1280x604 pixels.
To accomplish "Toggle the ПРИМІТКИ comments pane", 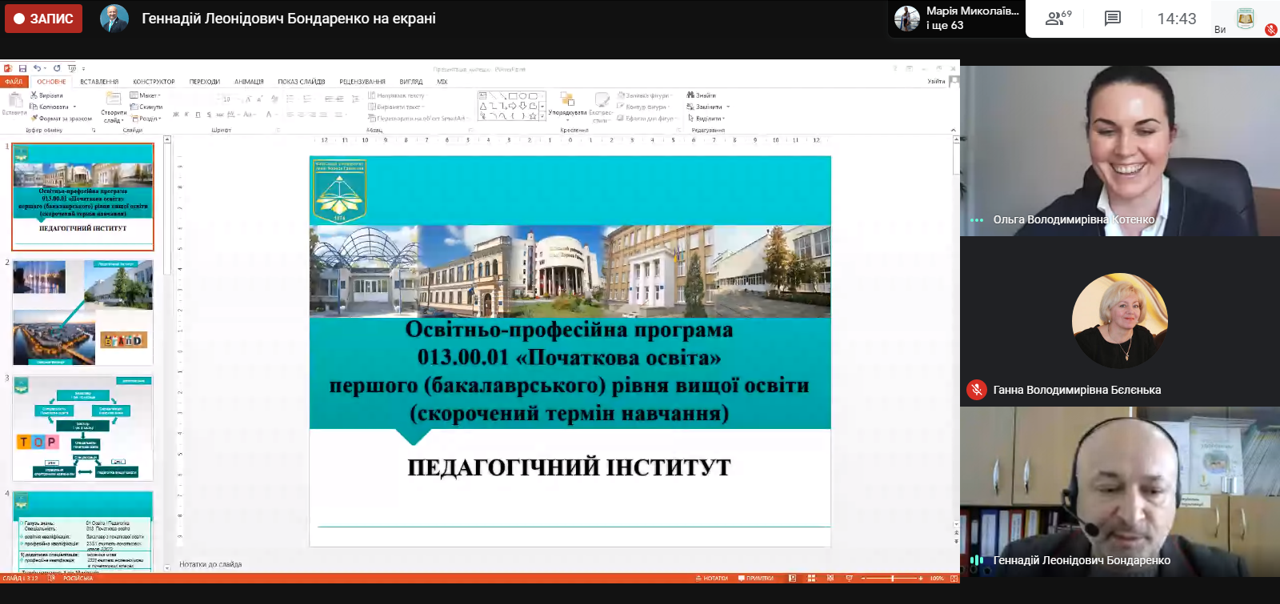I will click(756, 578).
